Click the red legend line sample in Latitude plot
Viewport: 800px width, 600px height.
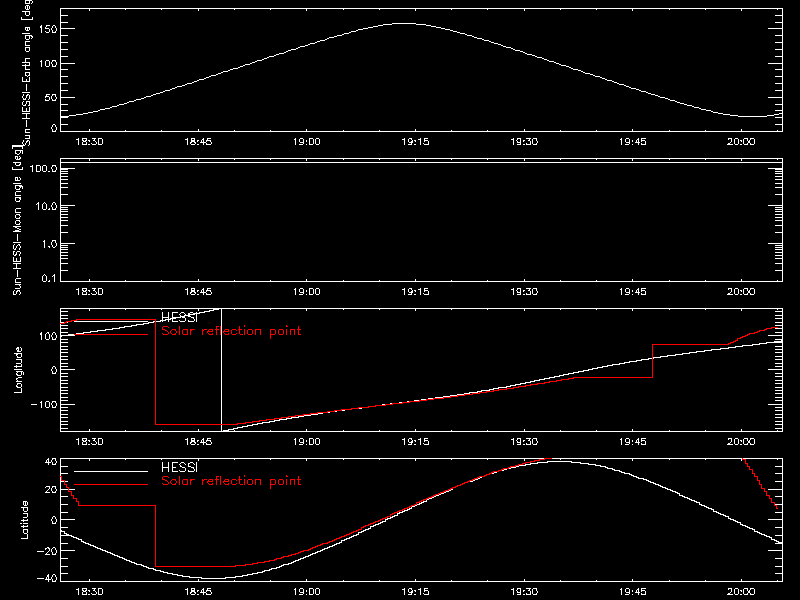tap(111, 484)
